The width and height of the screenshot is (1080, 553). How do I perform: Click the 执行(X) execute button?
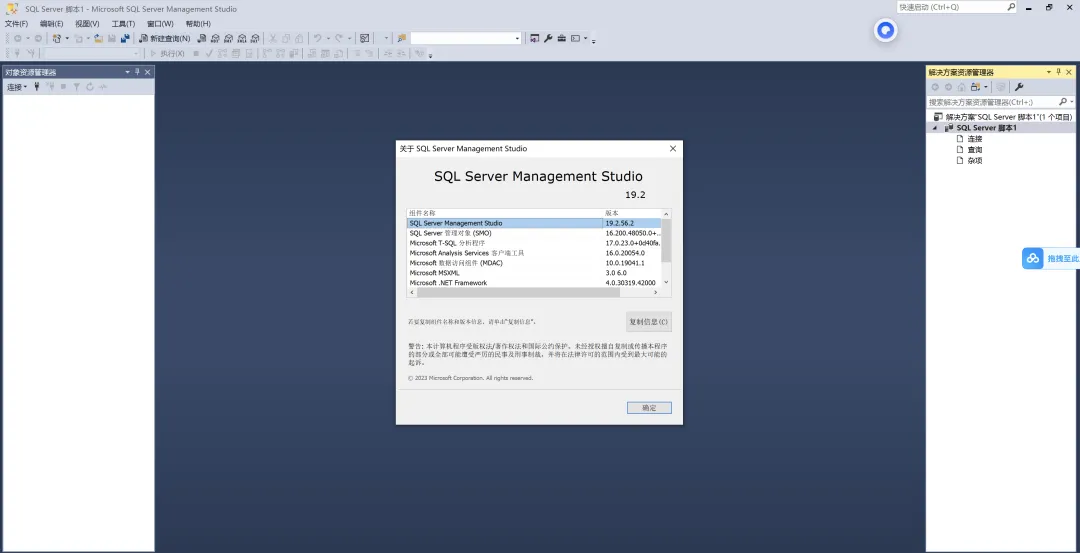[x=167, y=53]
